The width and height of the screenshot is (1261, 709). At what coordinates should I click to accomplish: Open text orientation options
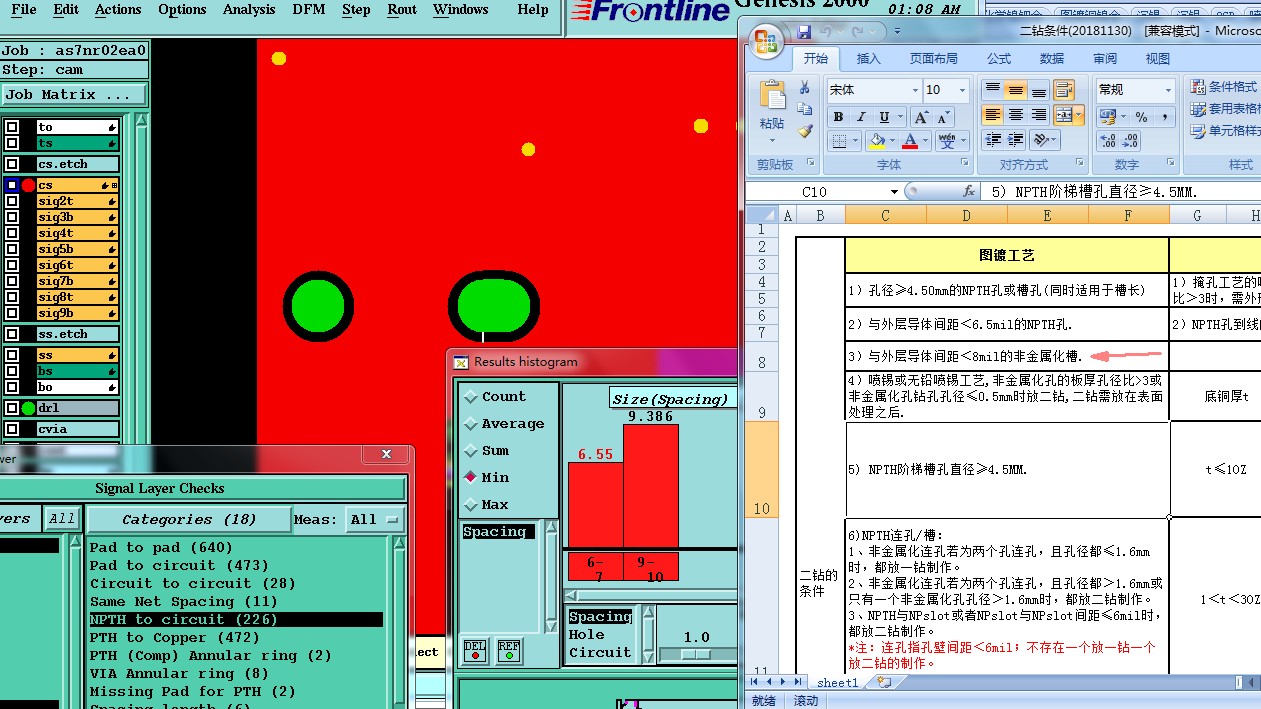pos(1044,140)
